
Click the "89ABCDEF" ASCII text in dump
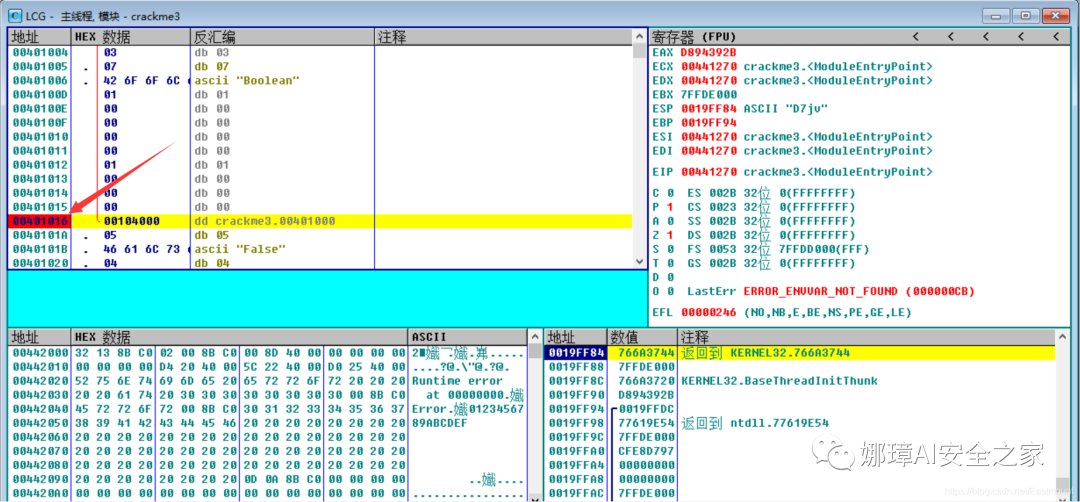tap(439, 423)
